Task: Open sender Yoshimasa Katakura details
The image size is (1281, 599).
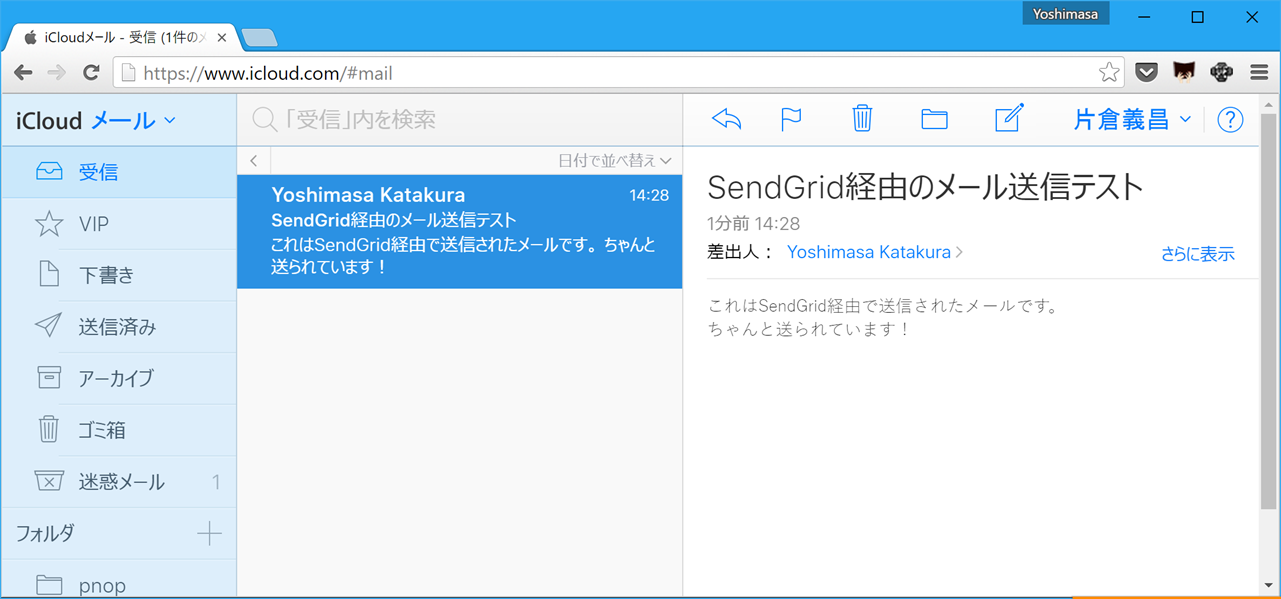Action: [x=869, y=252]
